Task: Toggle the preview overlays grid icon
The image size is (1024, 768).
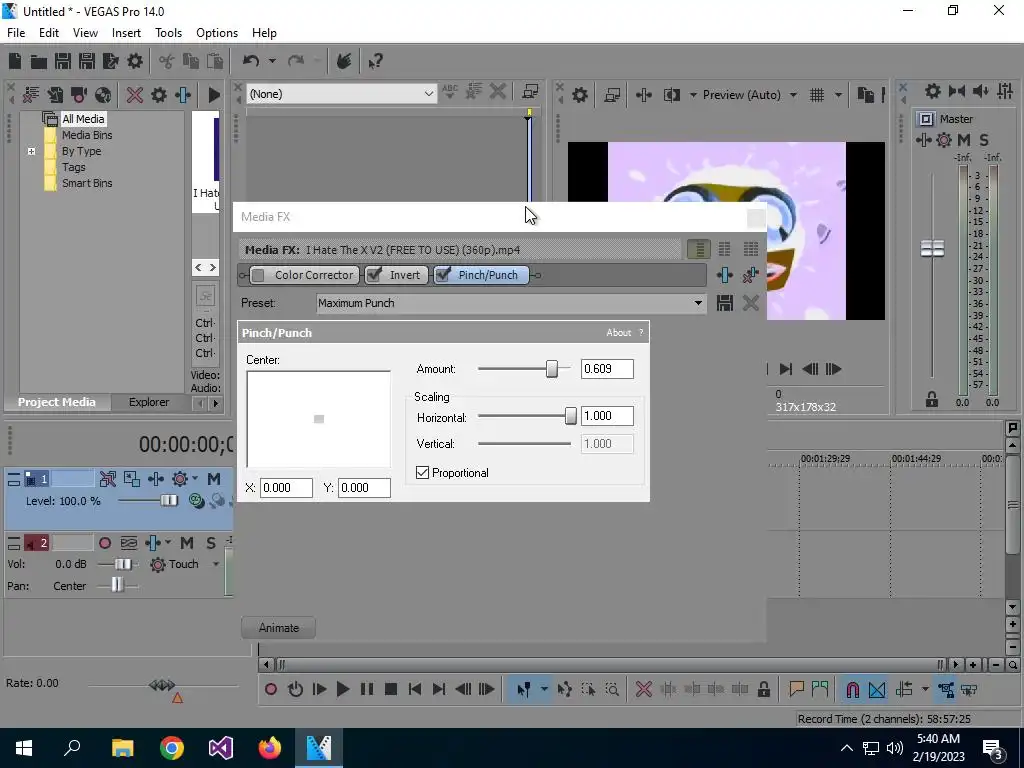Action: pos(817,95)
